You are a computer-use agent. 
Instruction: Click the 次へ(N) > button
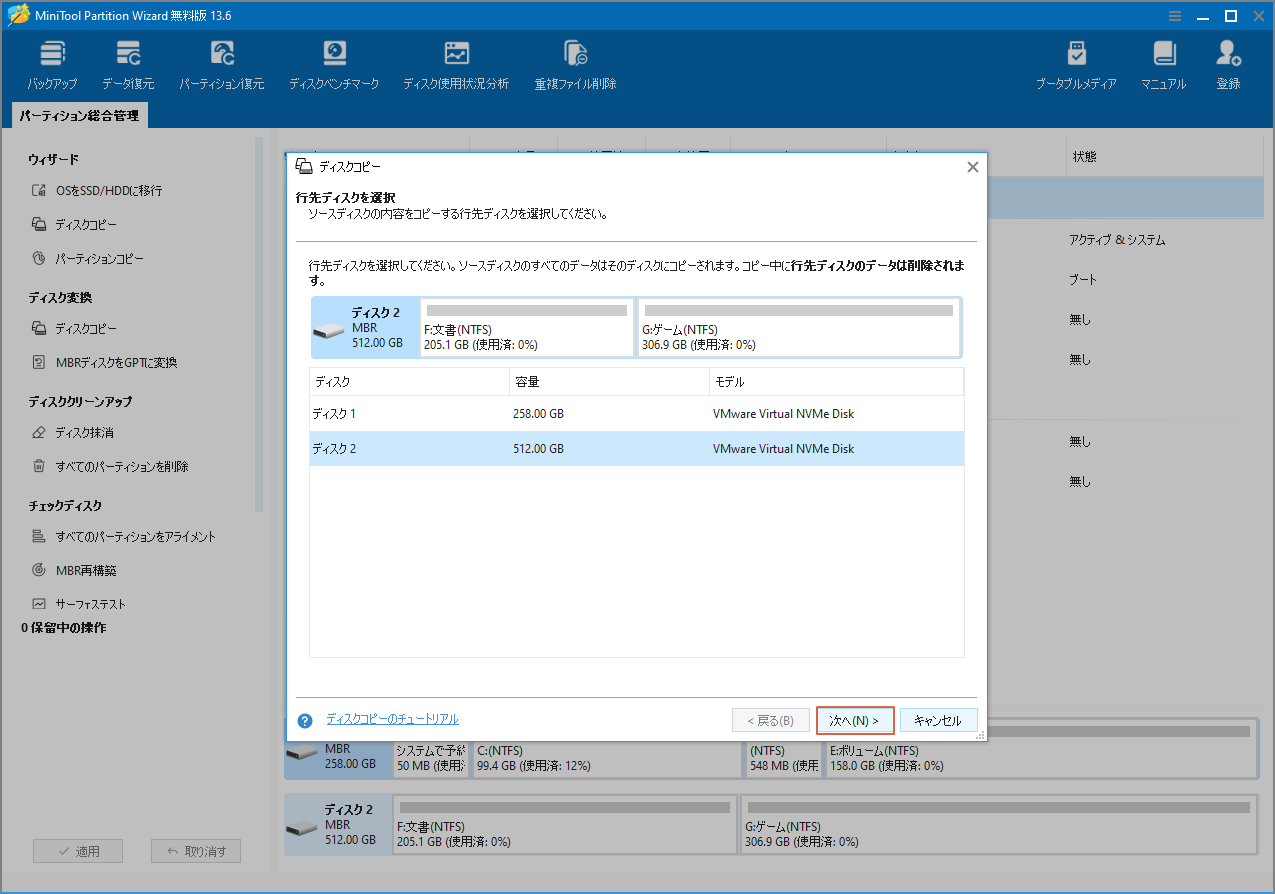point(854,721)
